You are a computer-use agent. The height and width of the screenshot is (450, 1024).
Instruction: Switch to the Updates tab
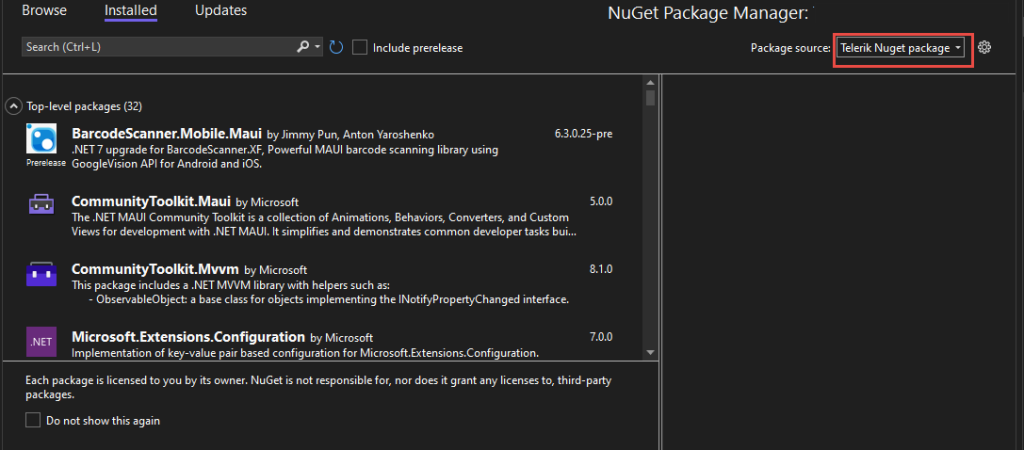pos(221,11)
